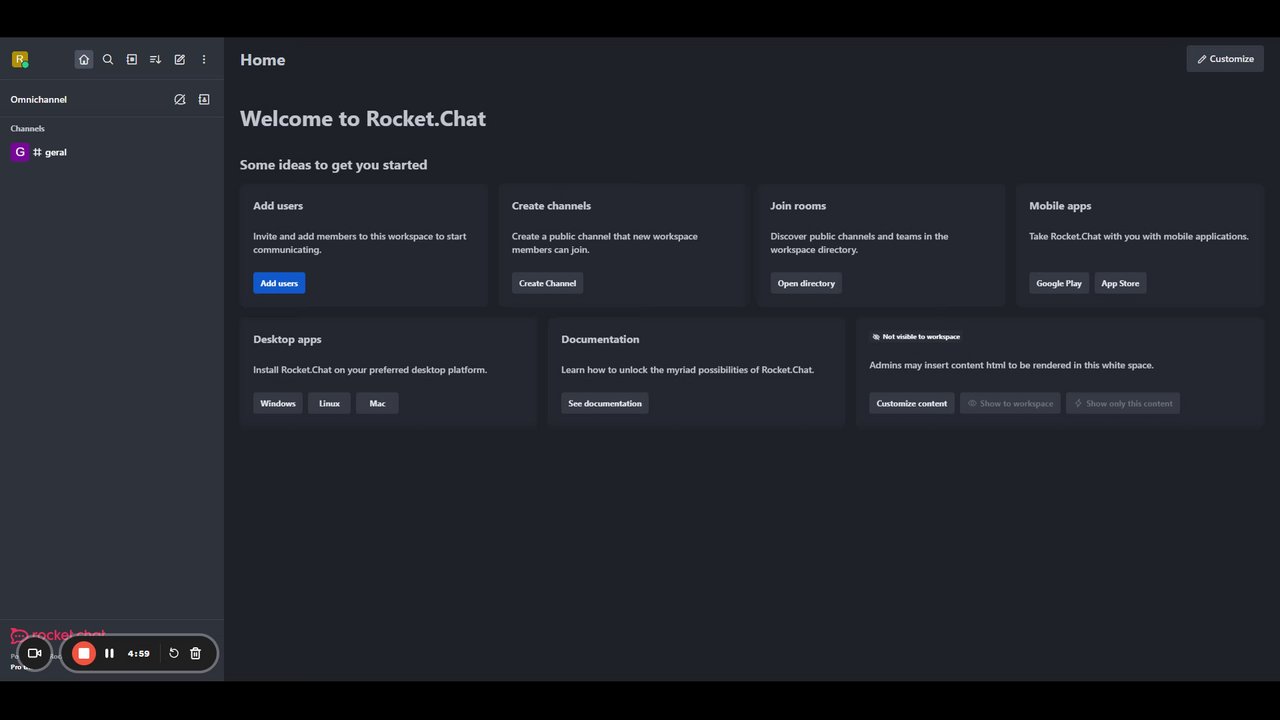Click the Home page title
The width and height of the screenshot is (1280, 720).
click(x=263, y=60)
